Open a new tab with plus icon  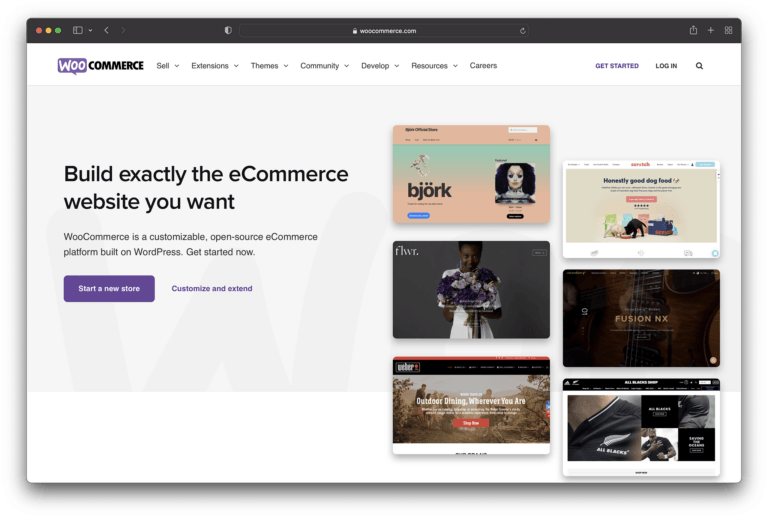(x=711, y=31)
